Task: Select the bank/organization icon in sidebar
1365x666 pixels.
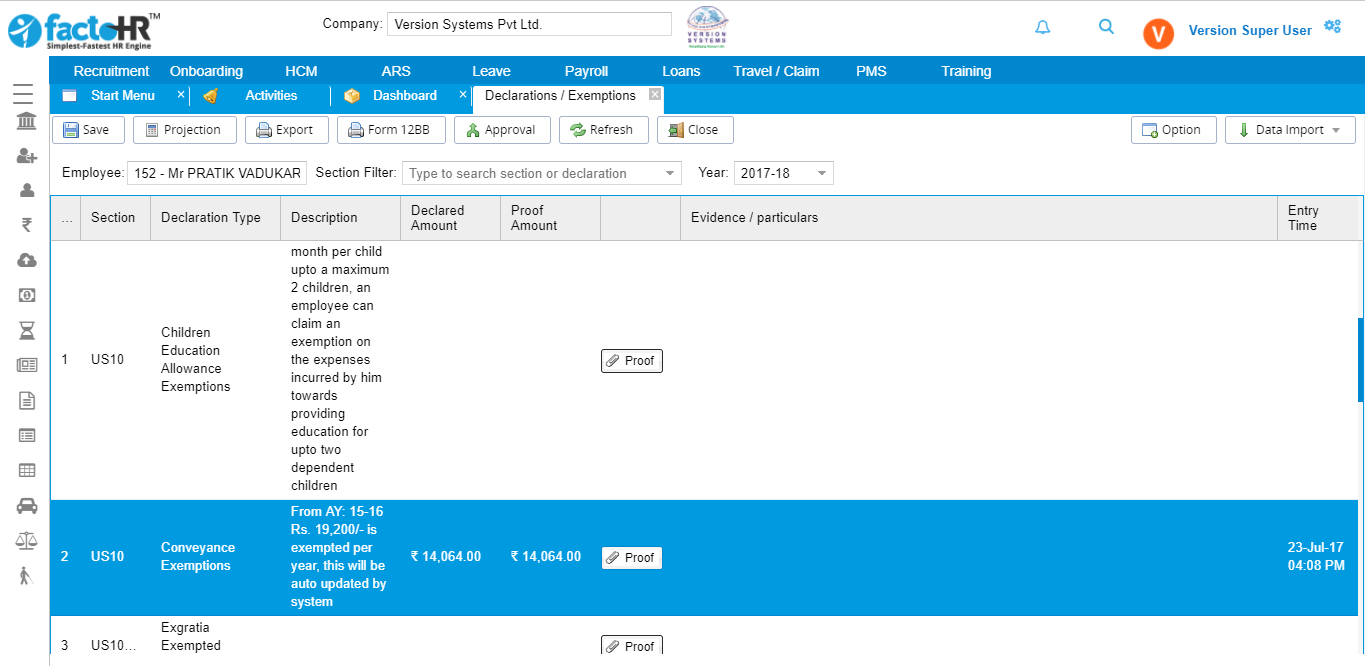Action: [x=26, y=120]
